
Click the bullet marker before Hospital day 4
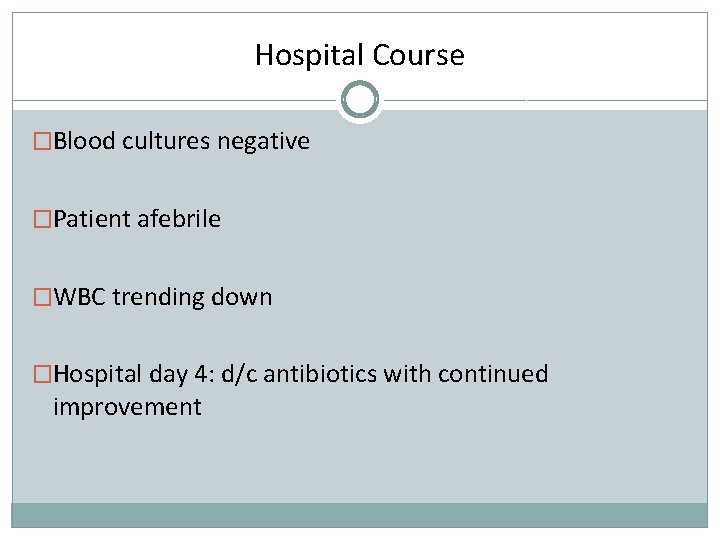pos(43,375)
